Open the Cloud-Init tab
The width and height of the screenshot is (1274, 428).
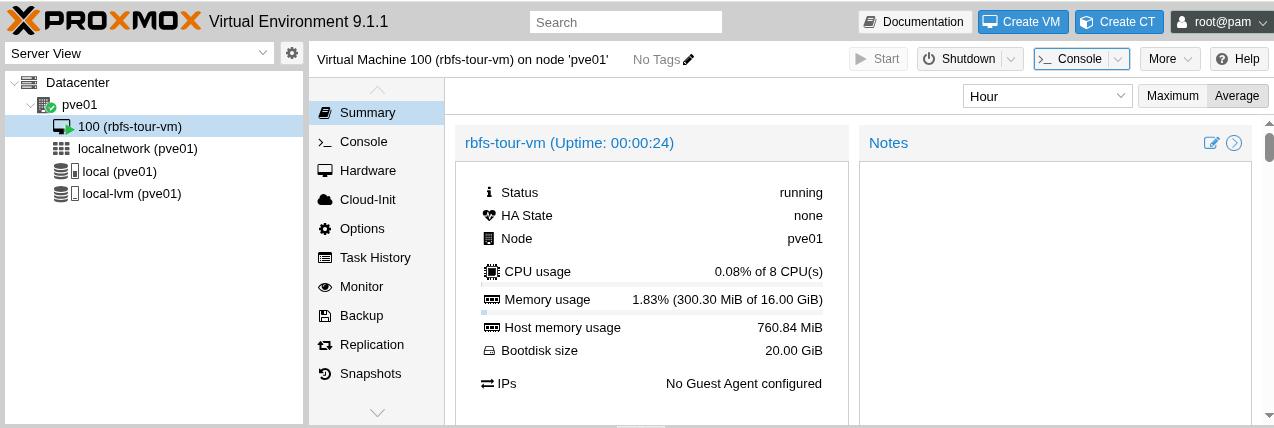(377, 200)
